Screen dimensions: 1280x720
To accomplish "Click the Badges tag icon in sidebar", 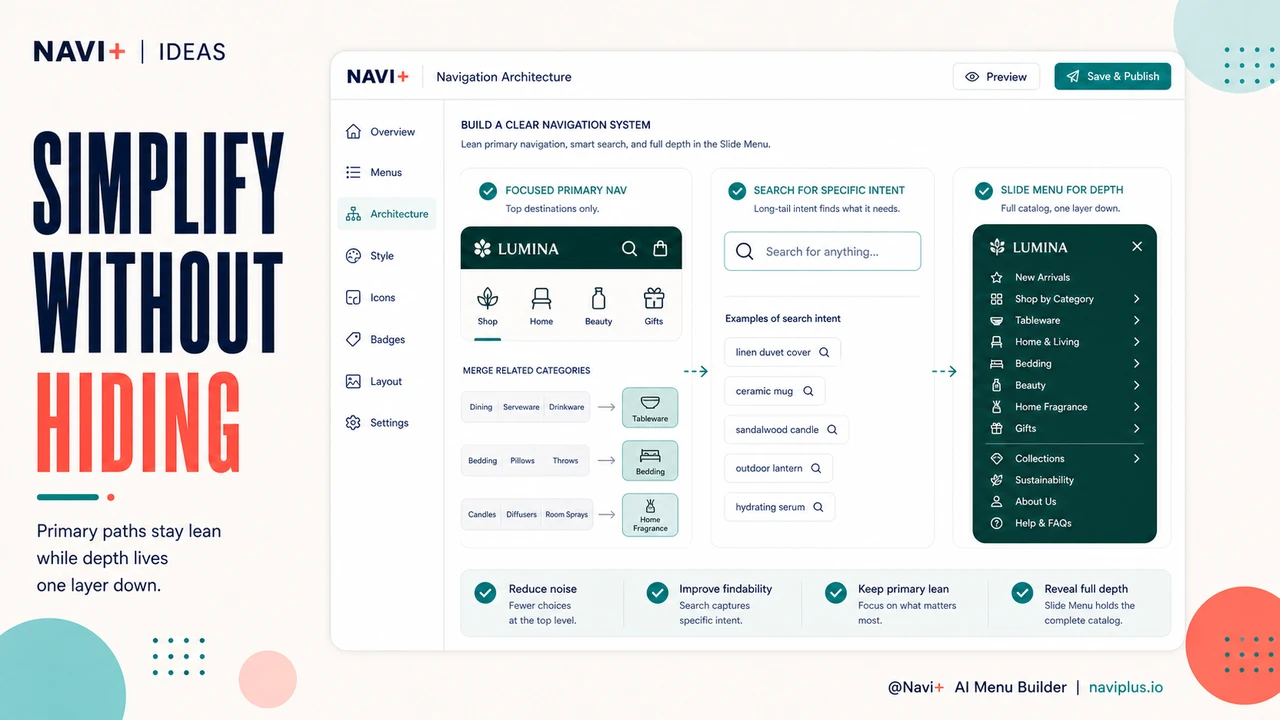I will (353, 340).
